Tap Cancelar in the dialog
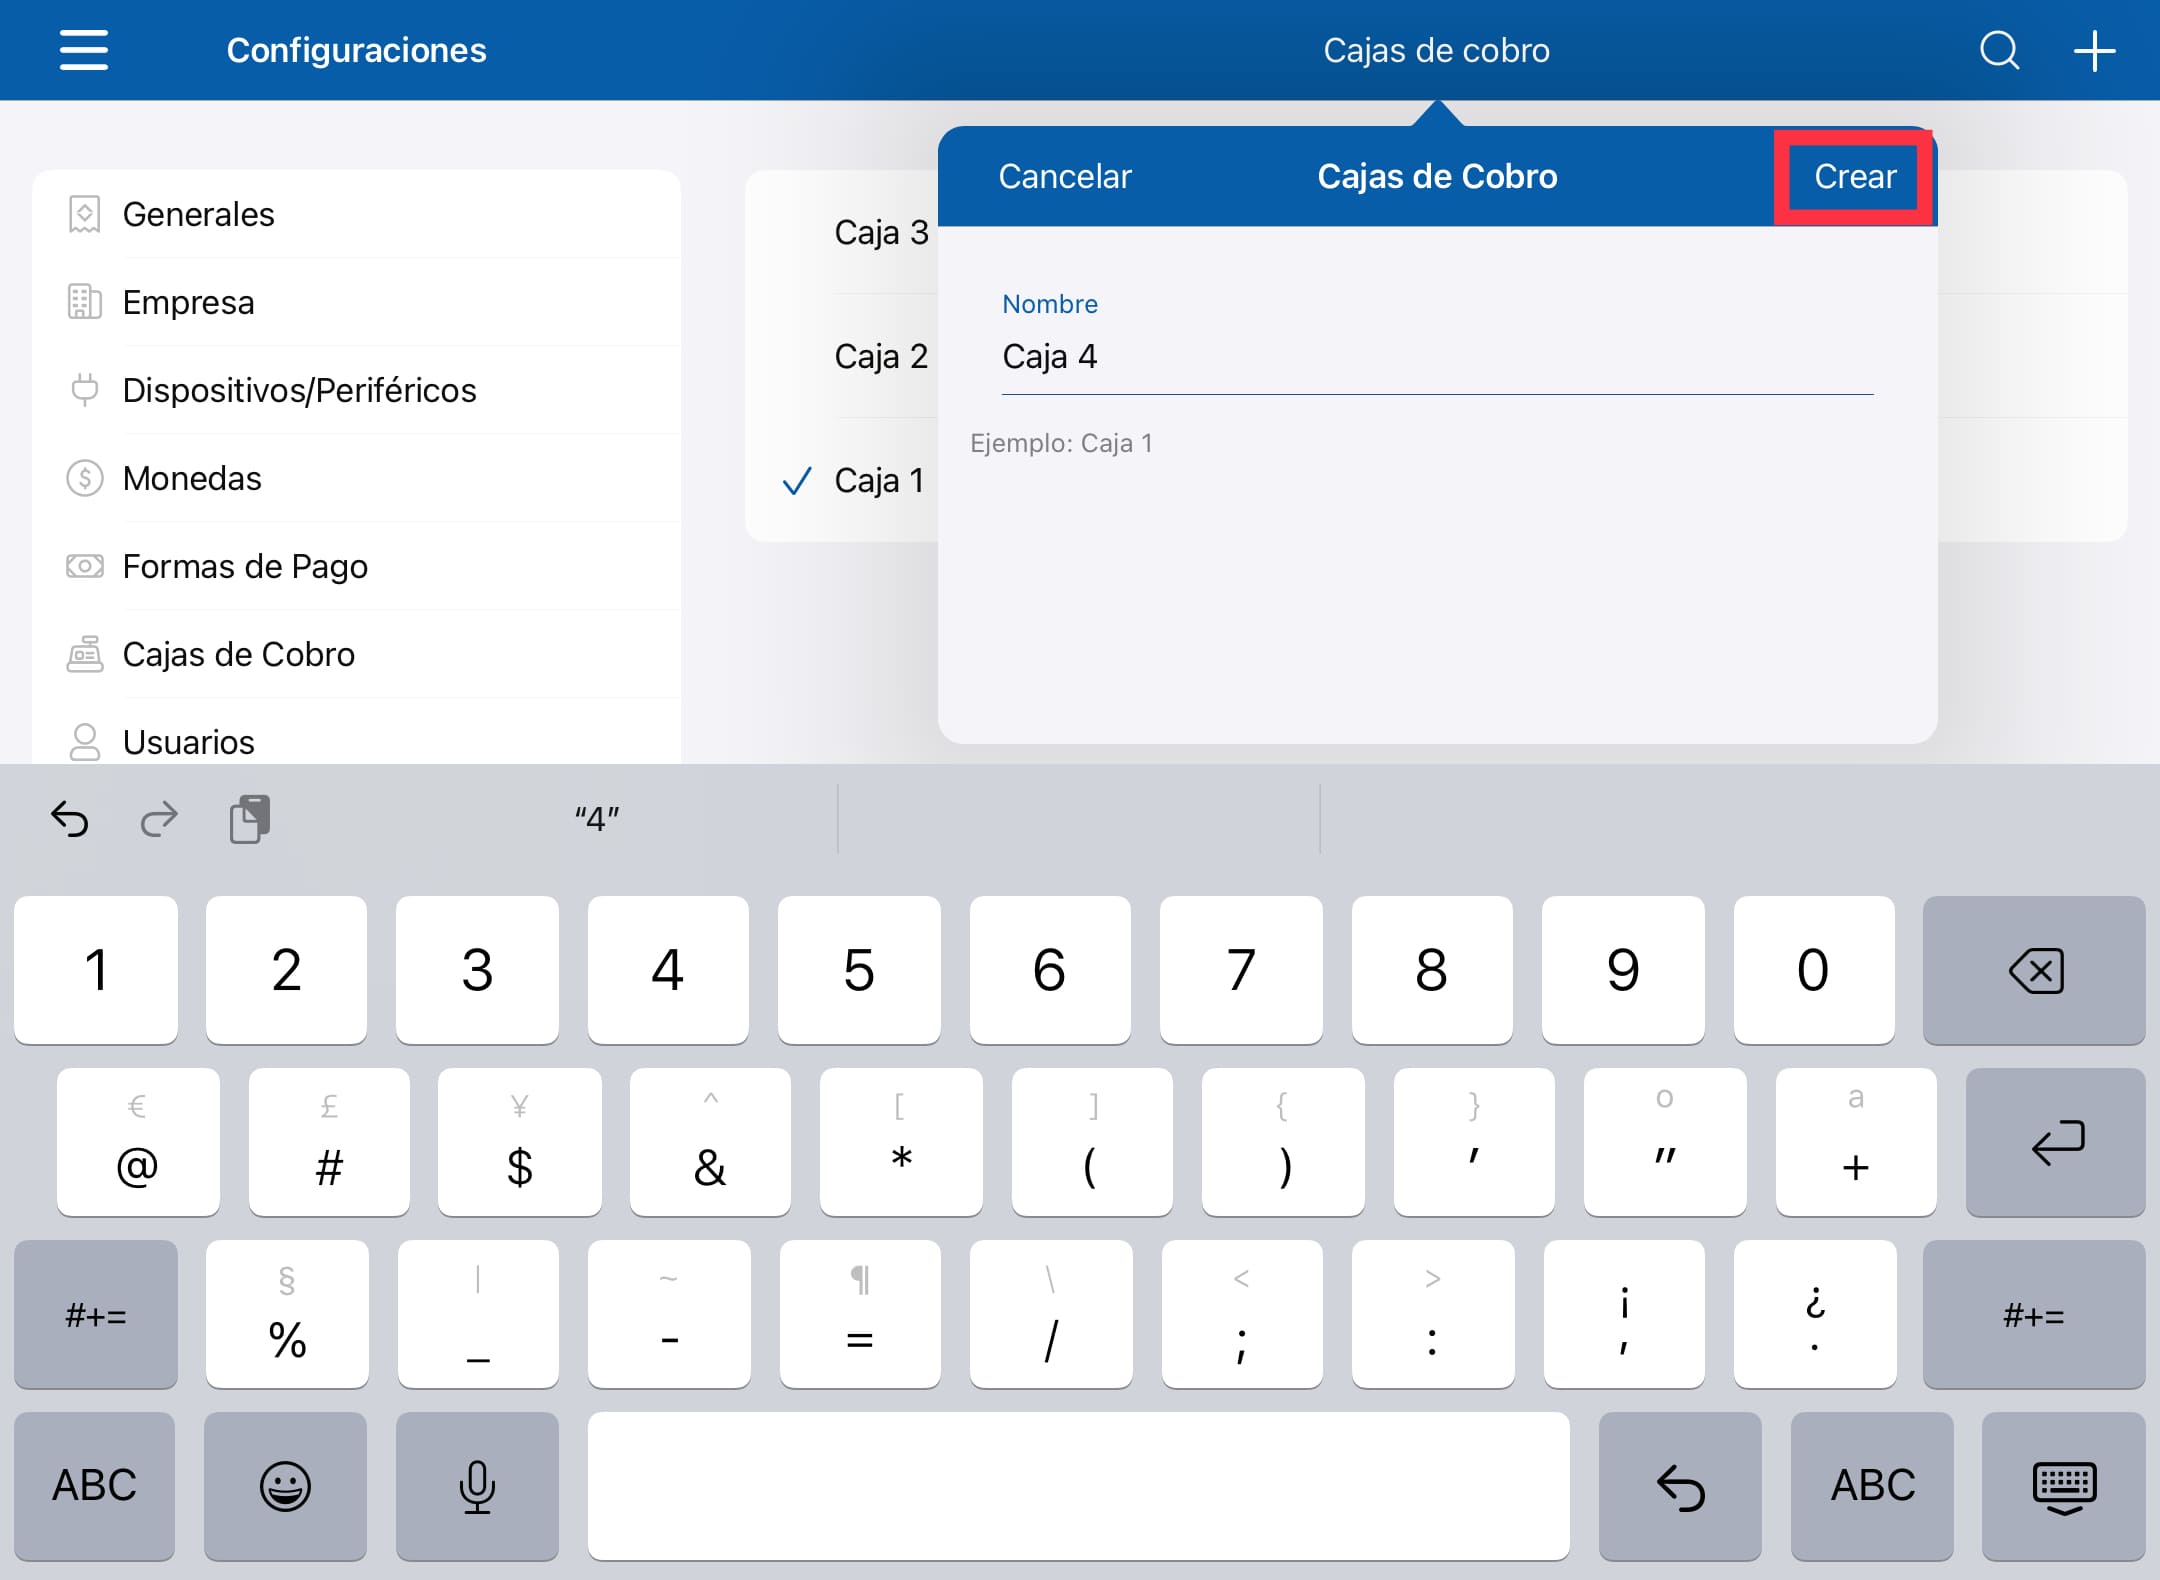 tap(1064, 176)
